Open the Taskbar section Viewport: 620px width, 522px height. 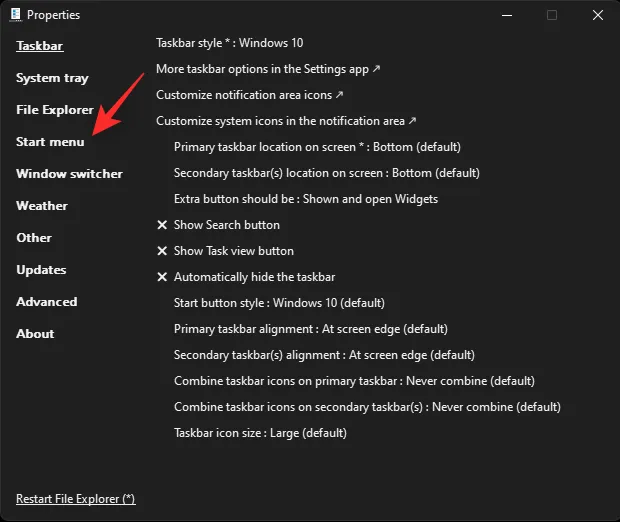40,46
